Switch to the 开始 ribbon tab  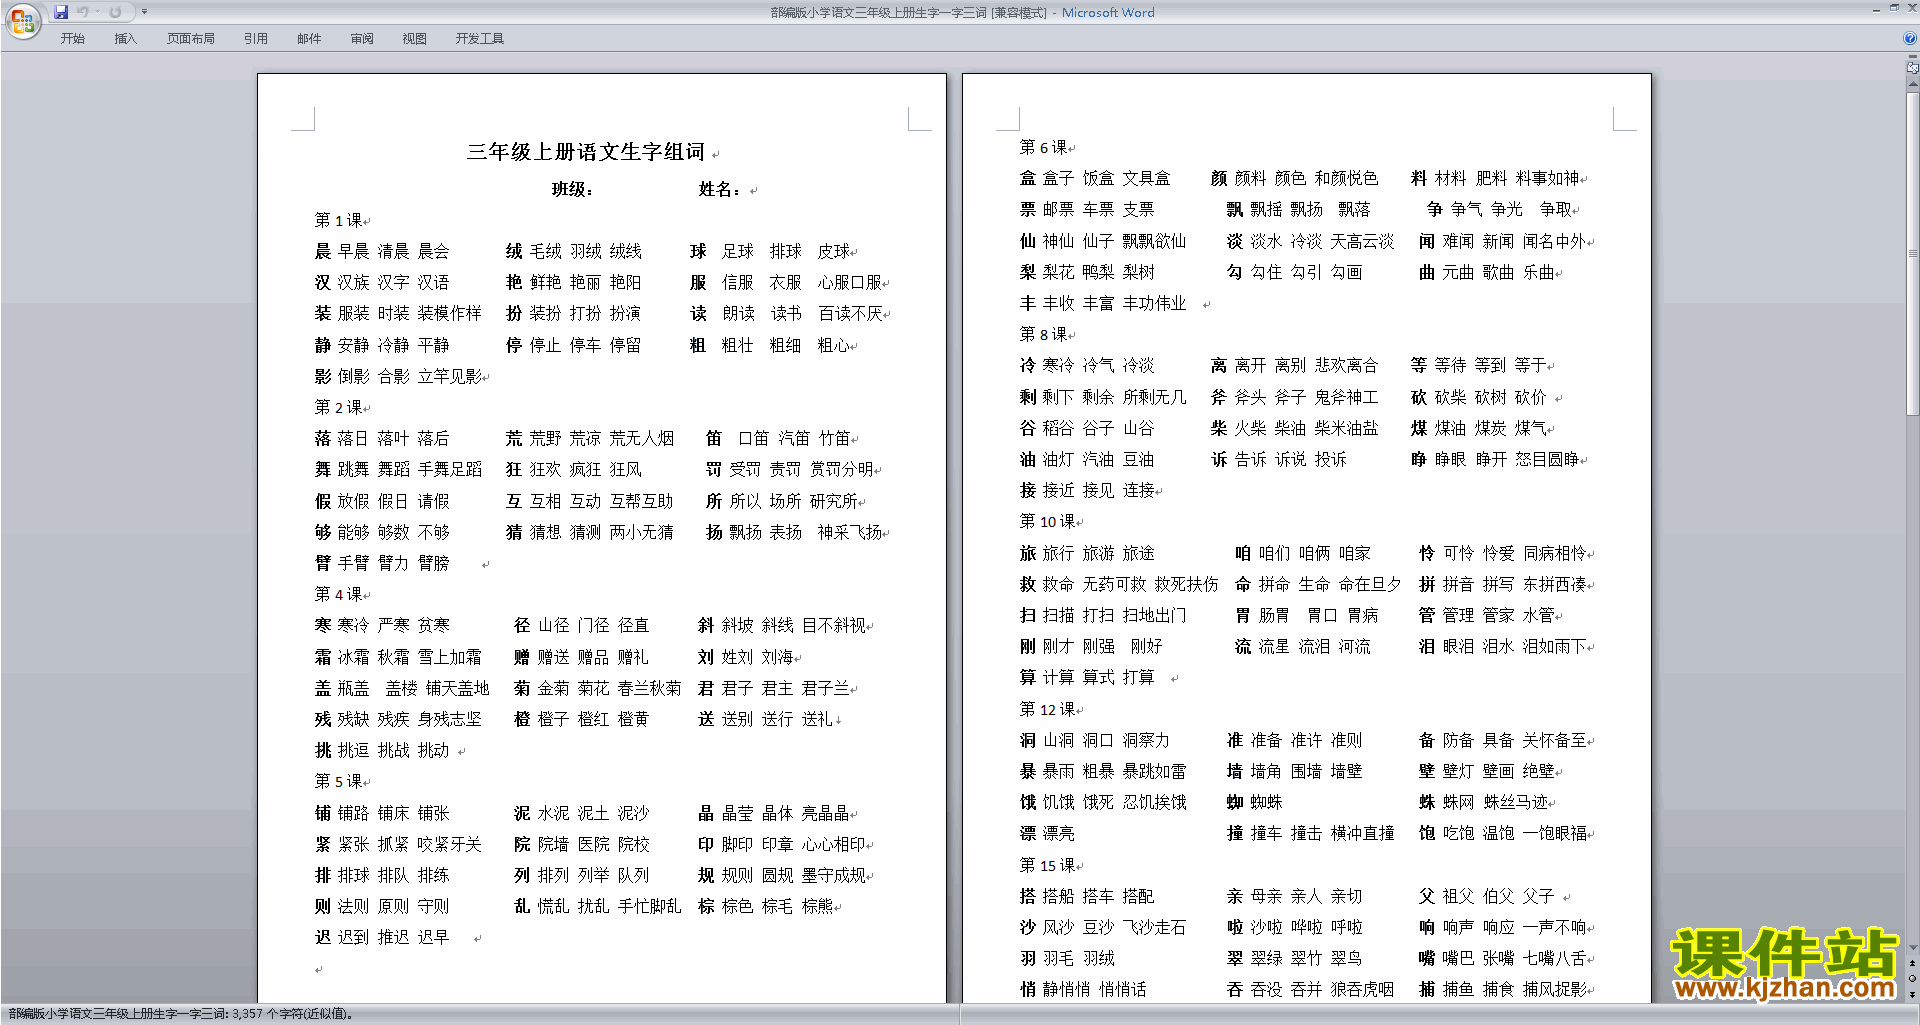(73, 39)
